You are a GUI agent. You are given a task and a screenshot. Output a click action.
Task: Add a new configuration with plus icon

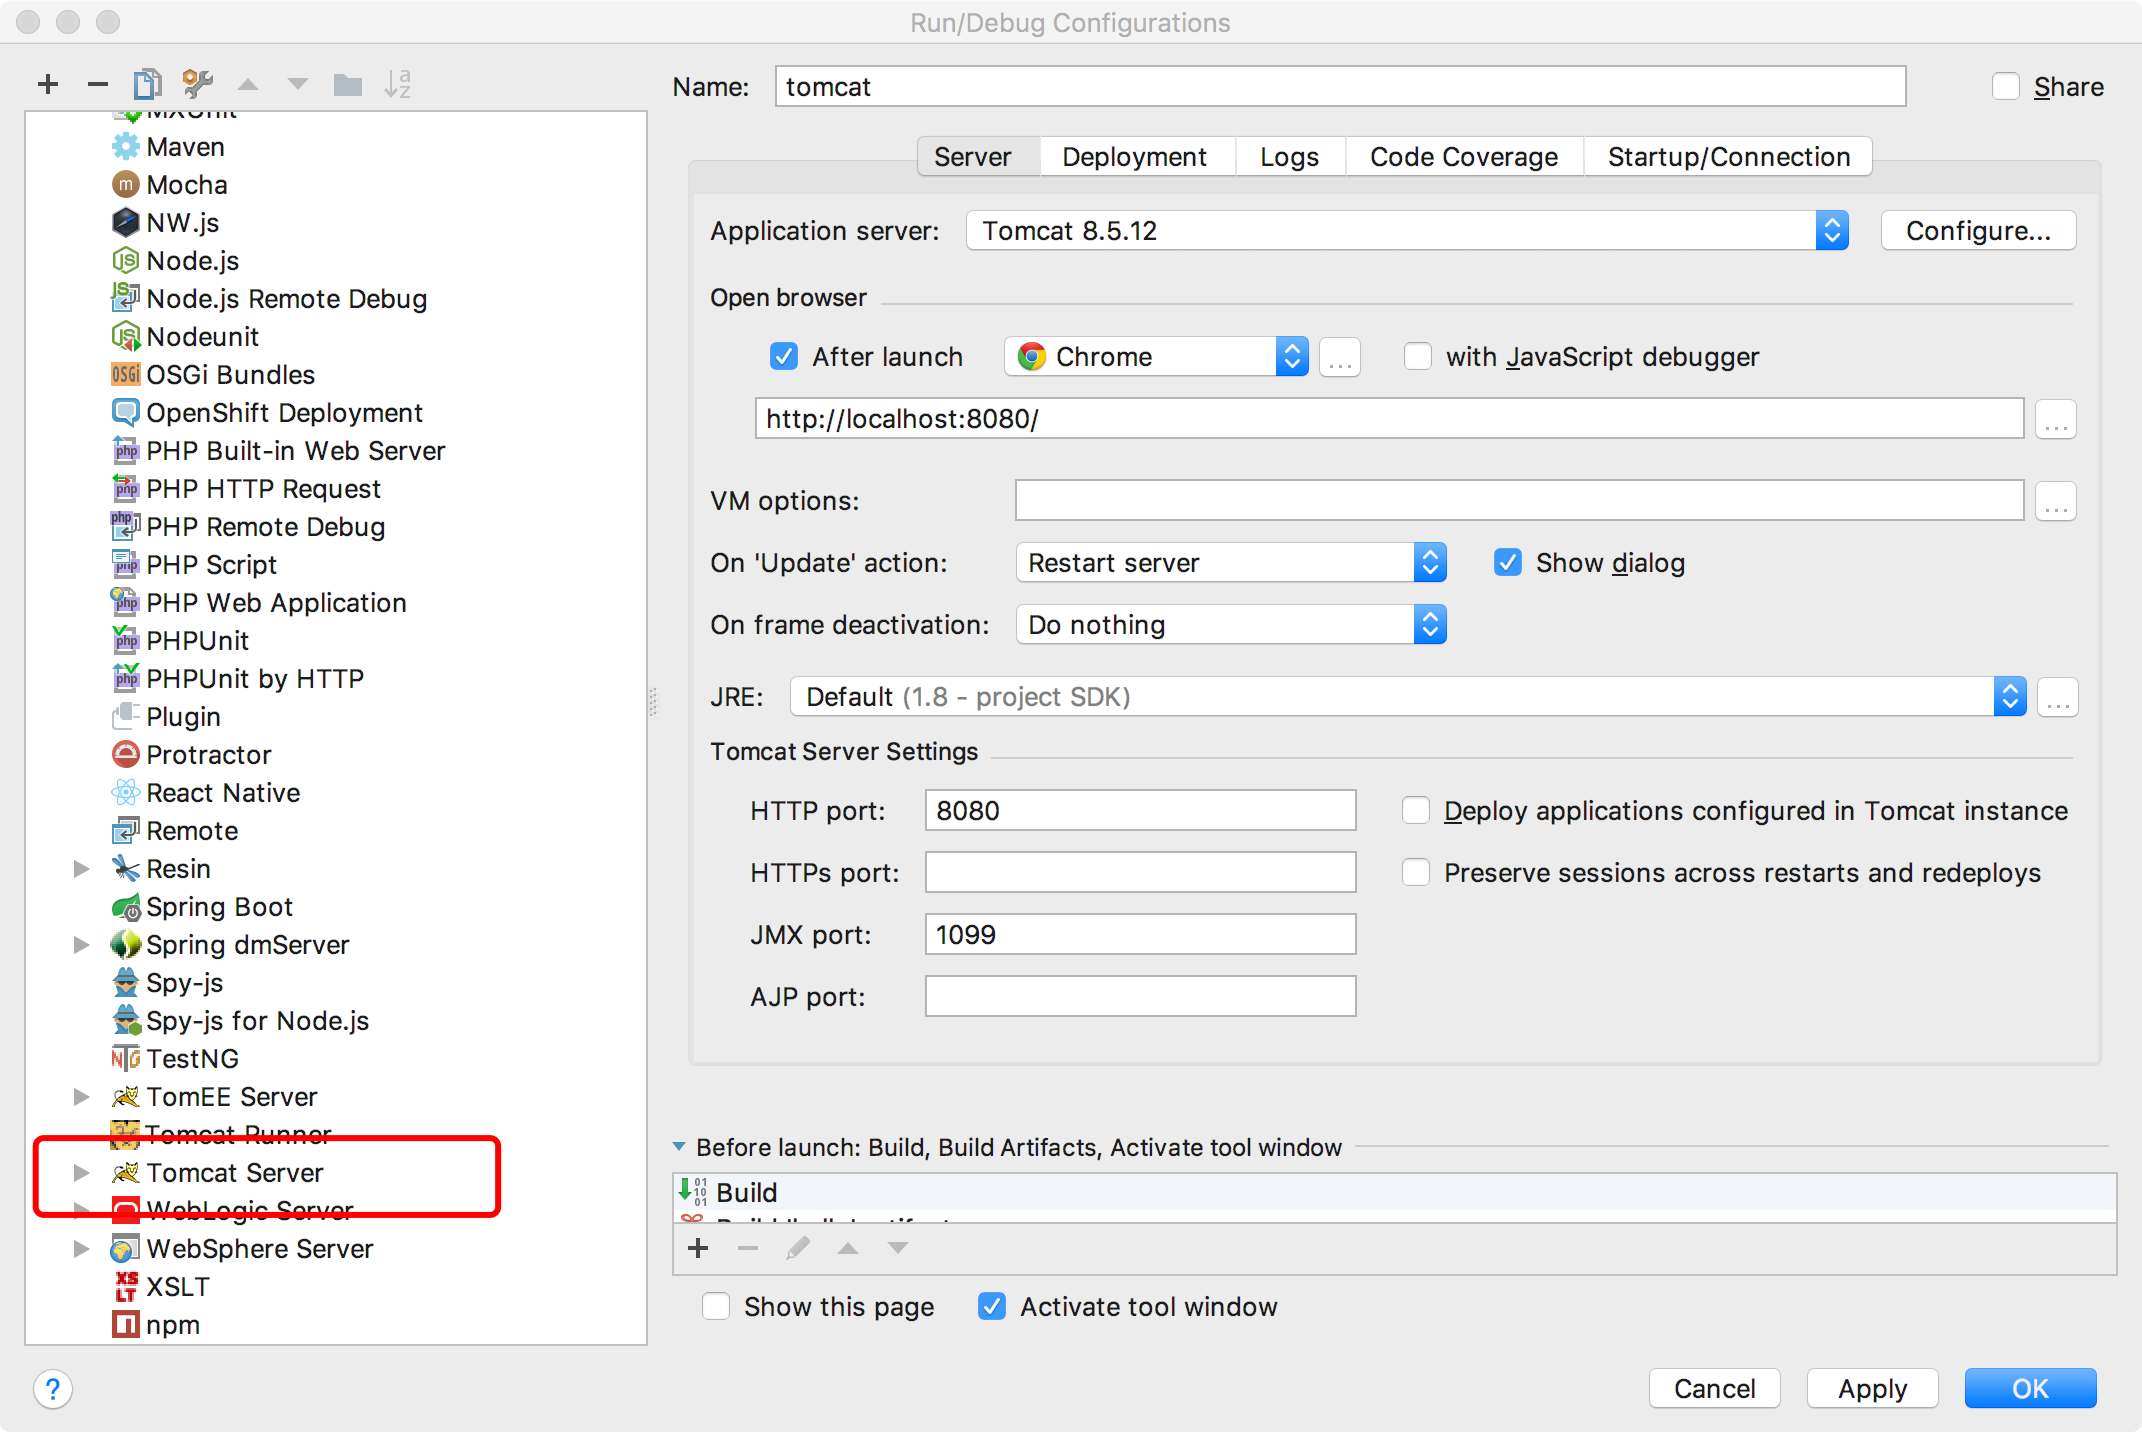(x=47, y=85)
